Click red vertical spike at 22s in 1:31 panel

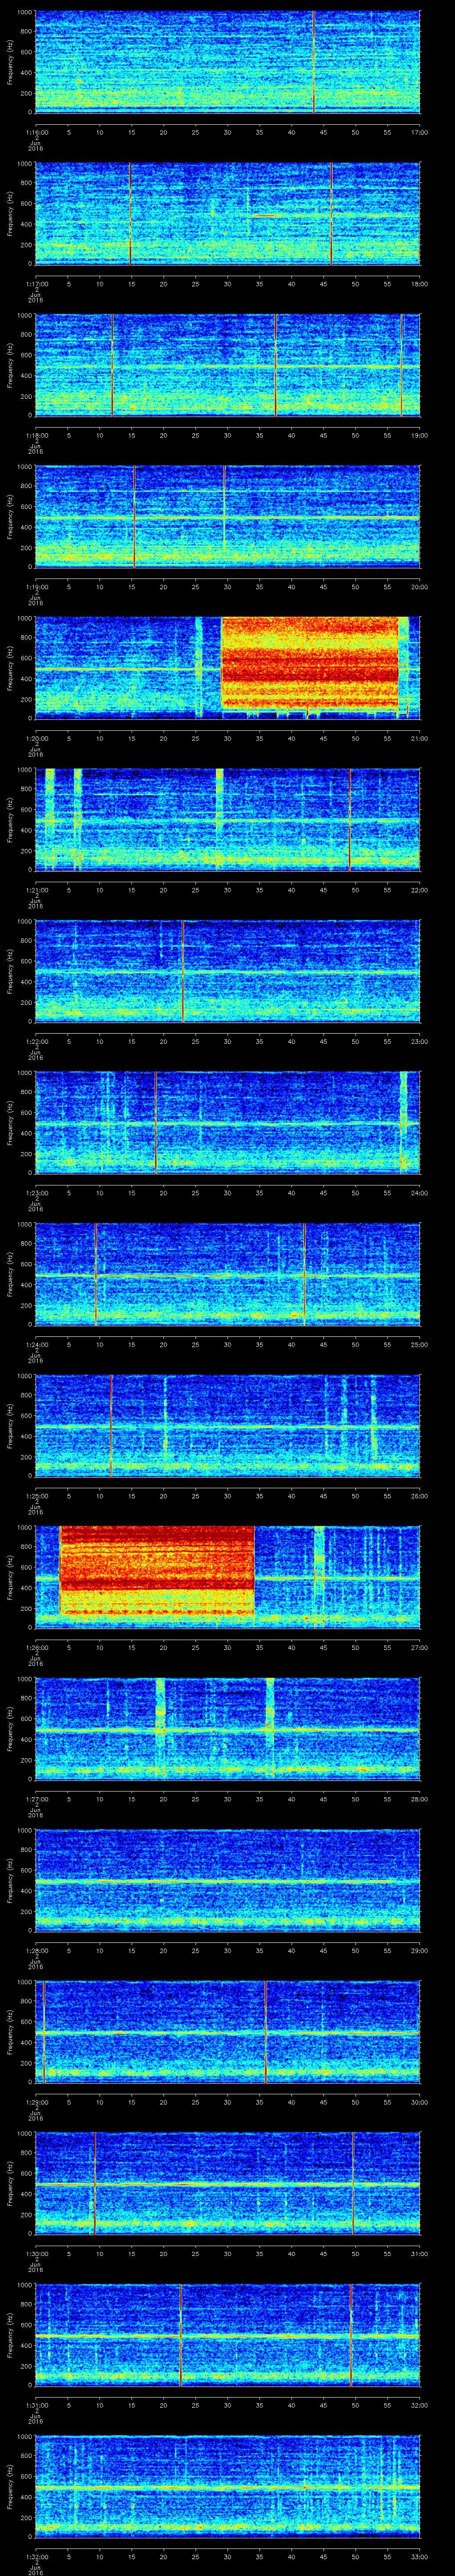coord(180,2335)
